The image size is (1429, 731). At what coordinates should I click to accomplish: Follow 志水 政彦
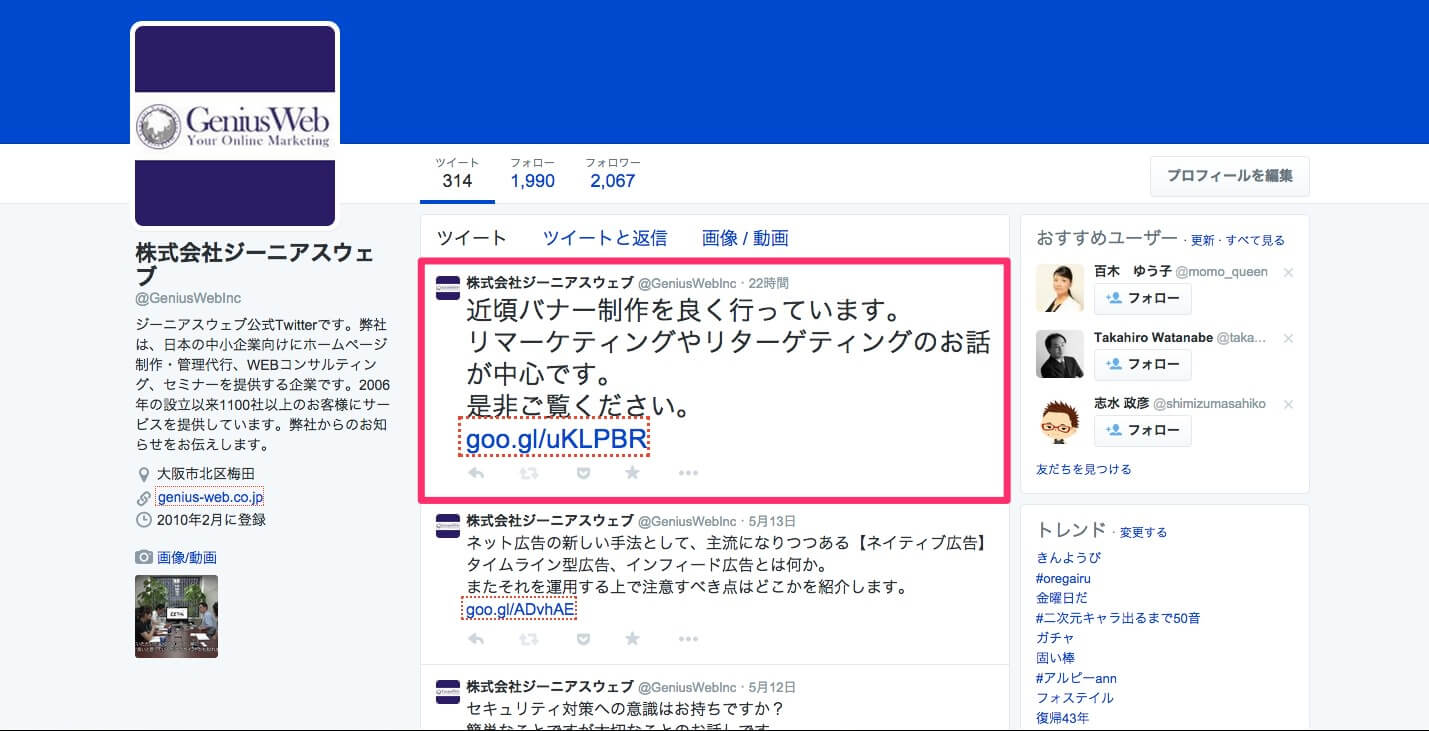(x=1143, y=430)
